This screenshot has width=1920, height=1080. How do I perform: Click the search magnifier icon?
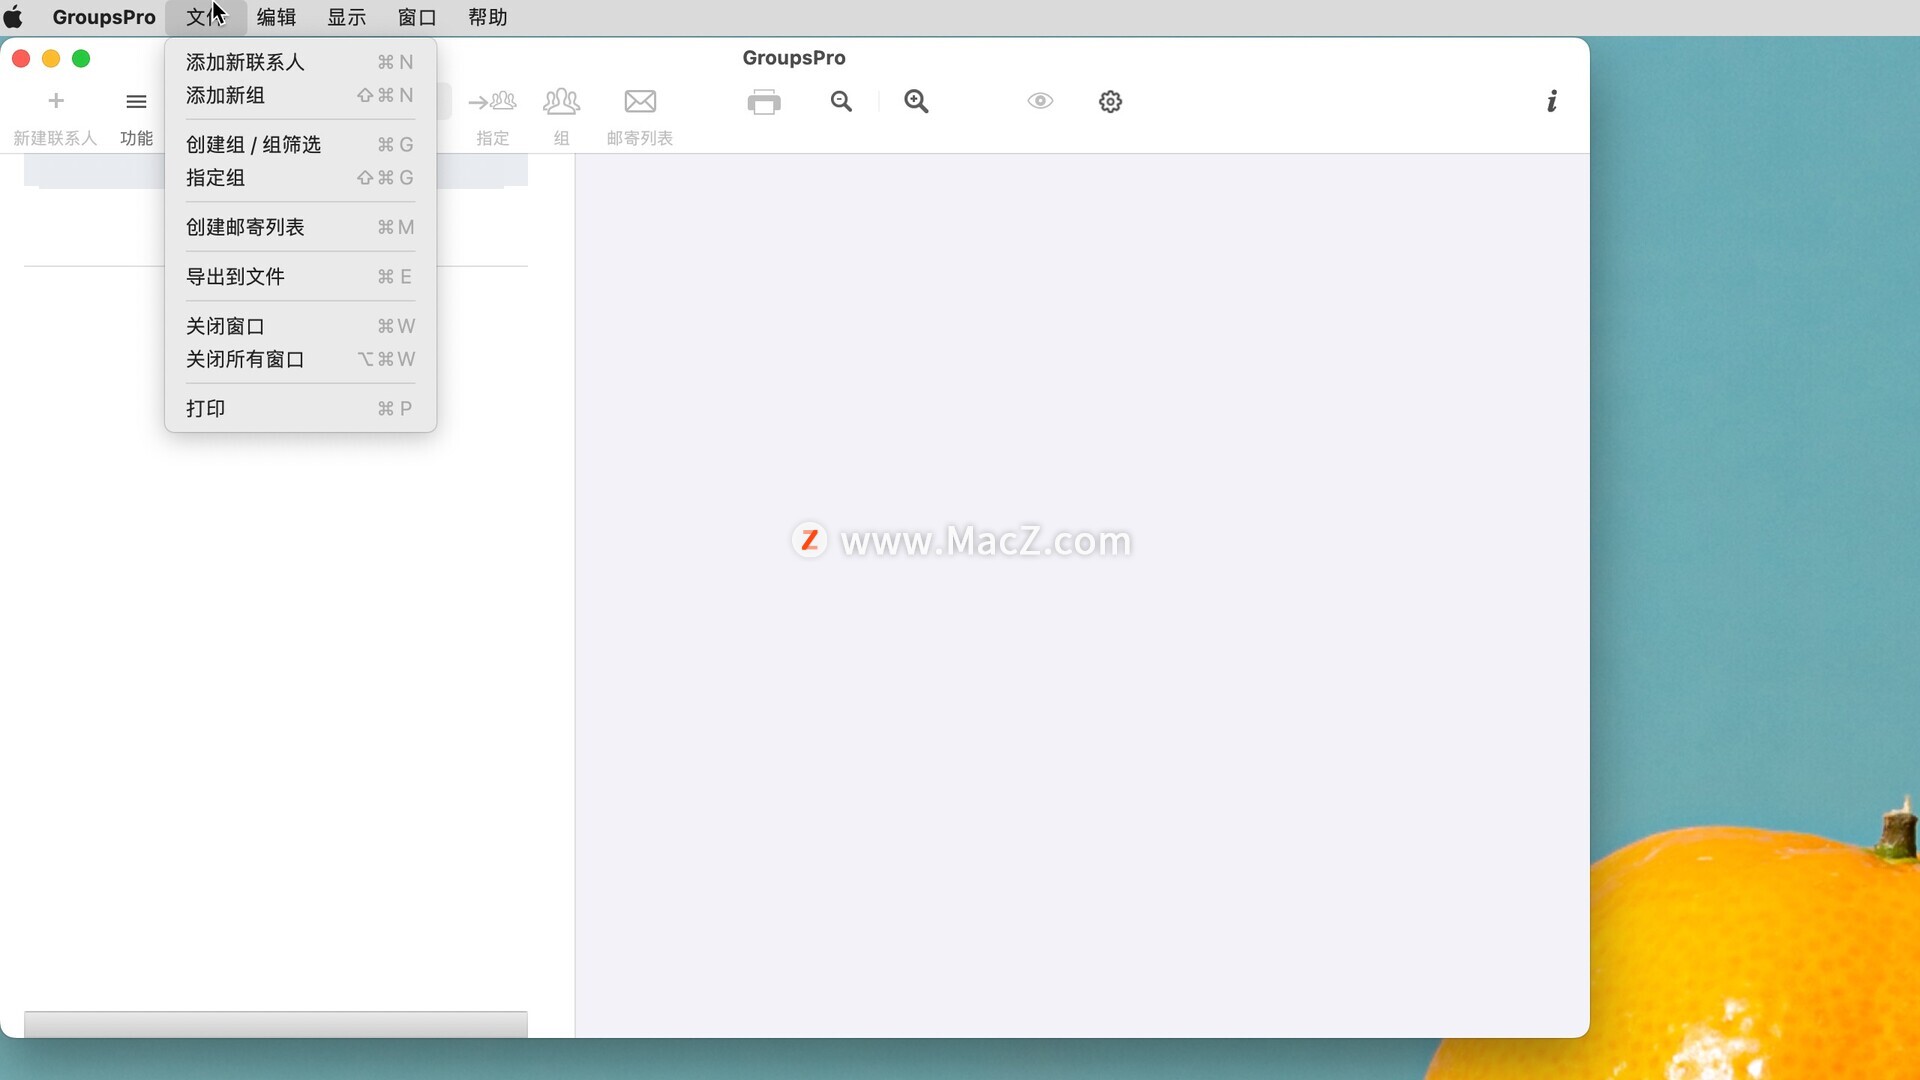pyautogui.click(x=841, y=101)
